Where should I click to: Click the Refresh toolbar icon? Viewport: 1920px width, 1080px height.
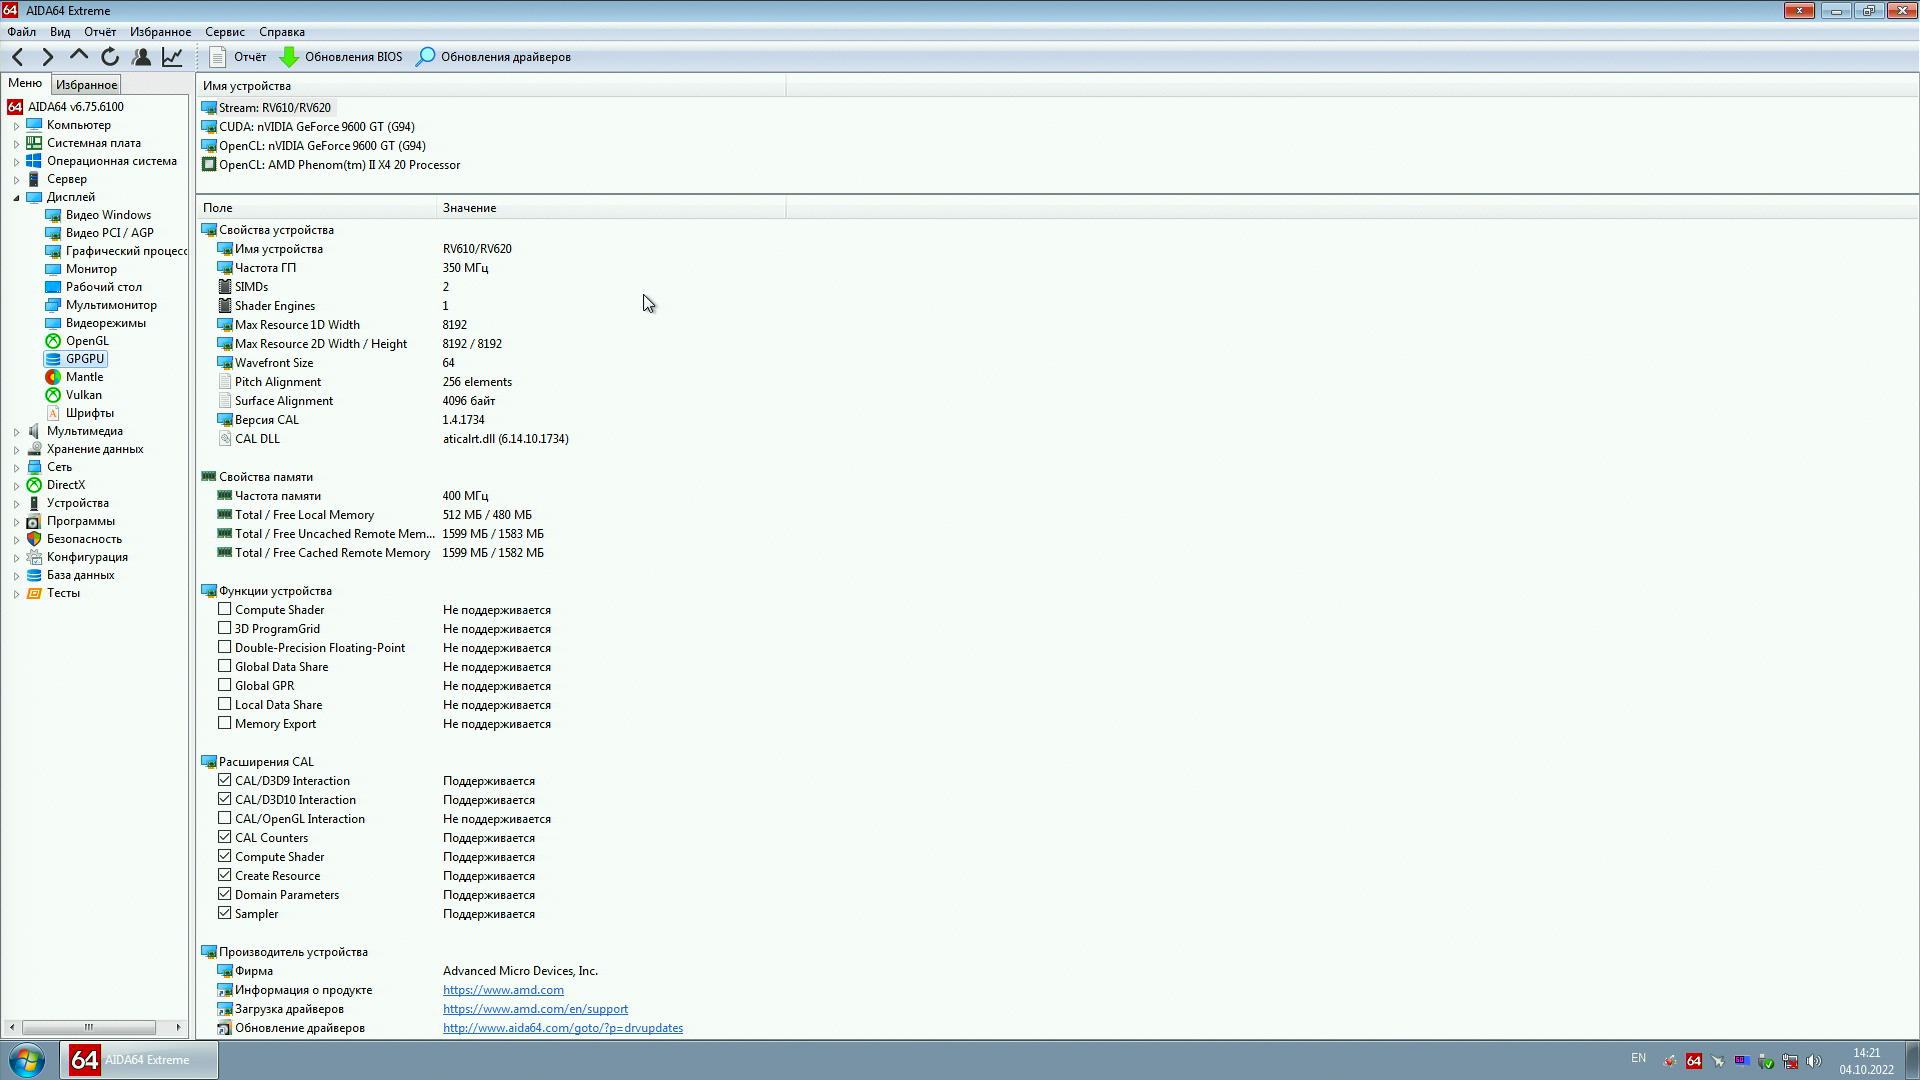click(110, 57)
